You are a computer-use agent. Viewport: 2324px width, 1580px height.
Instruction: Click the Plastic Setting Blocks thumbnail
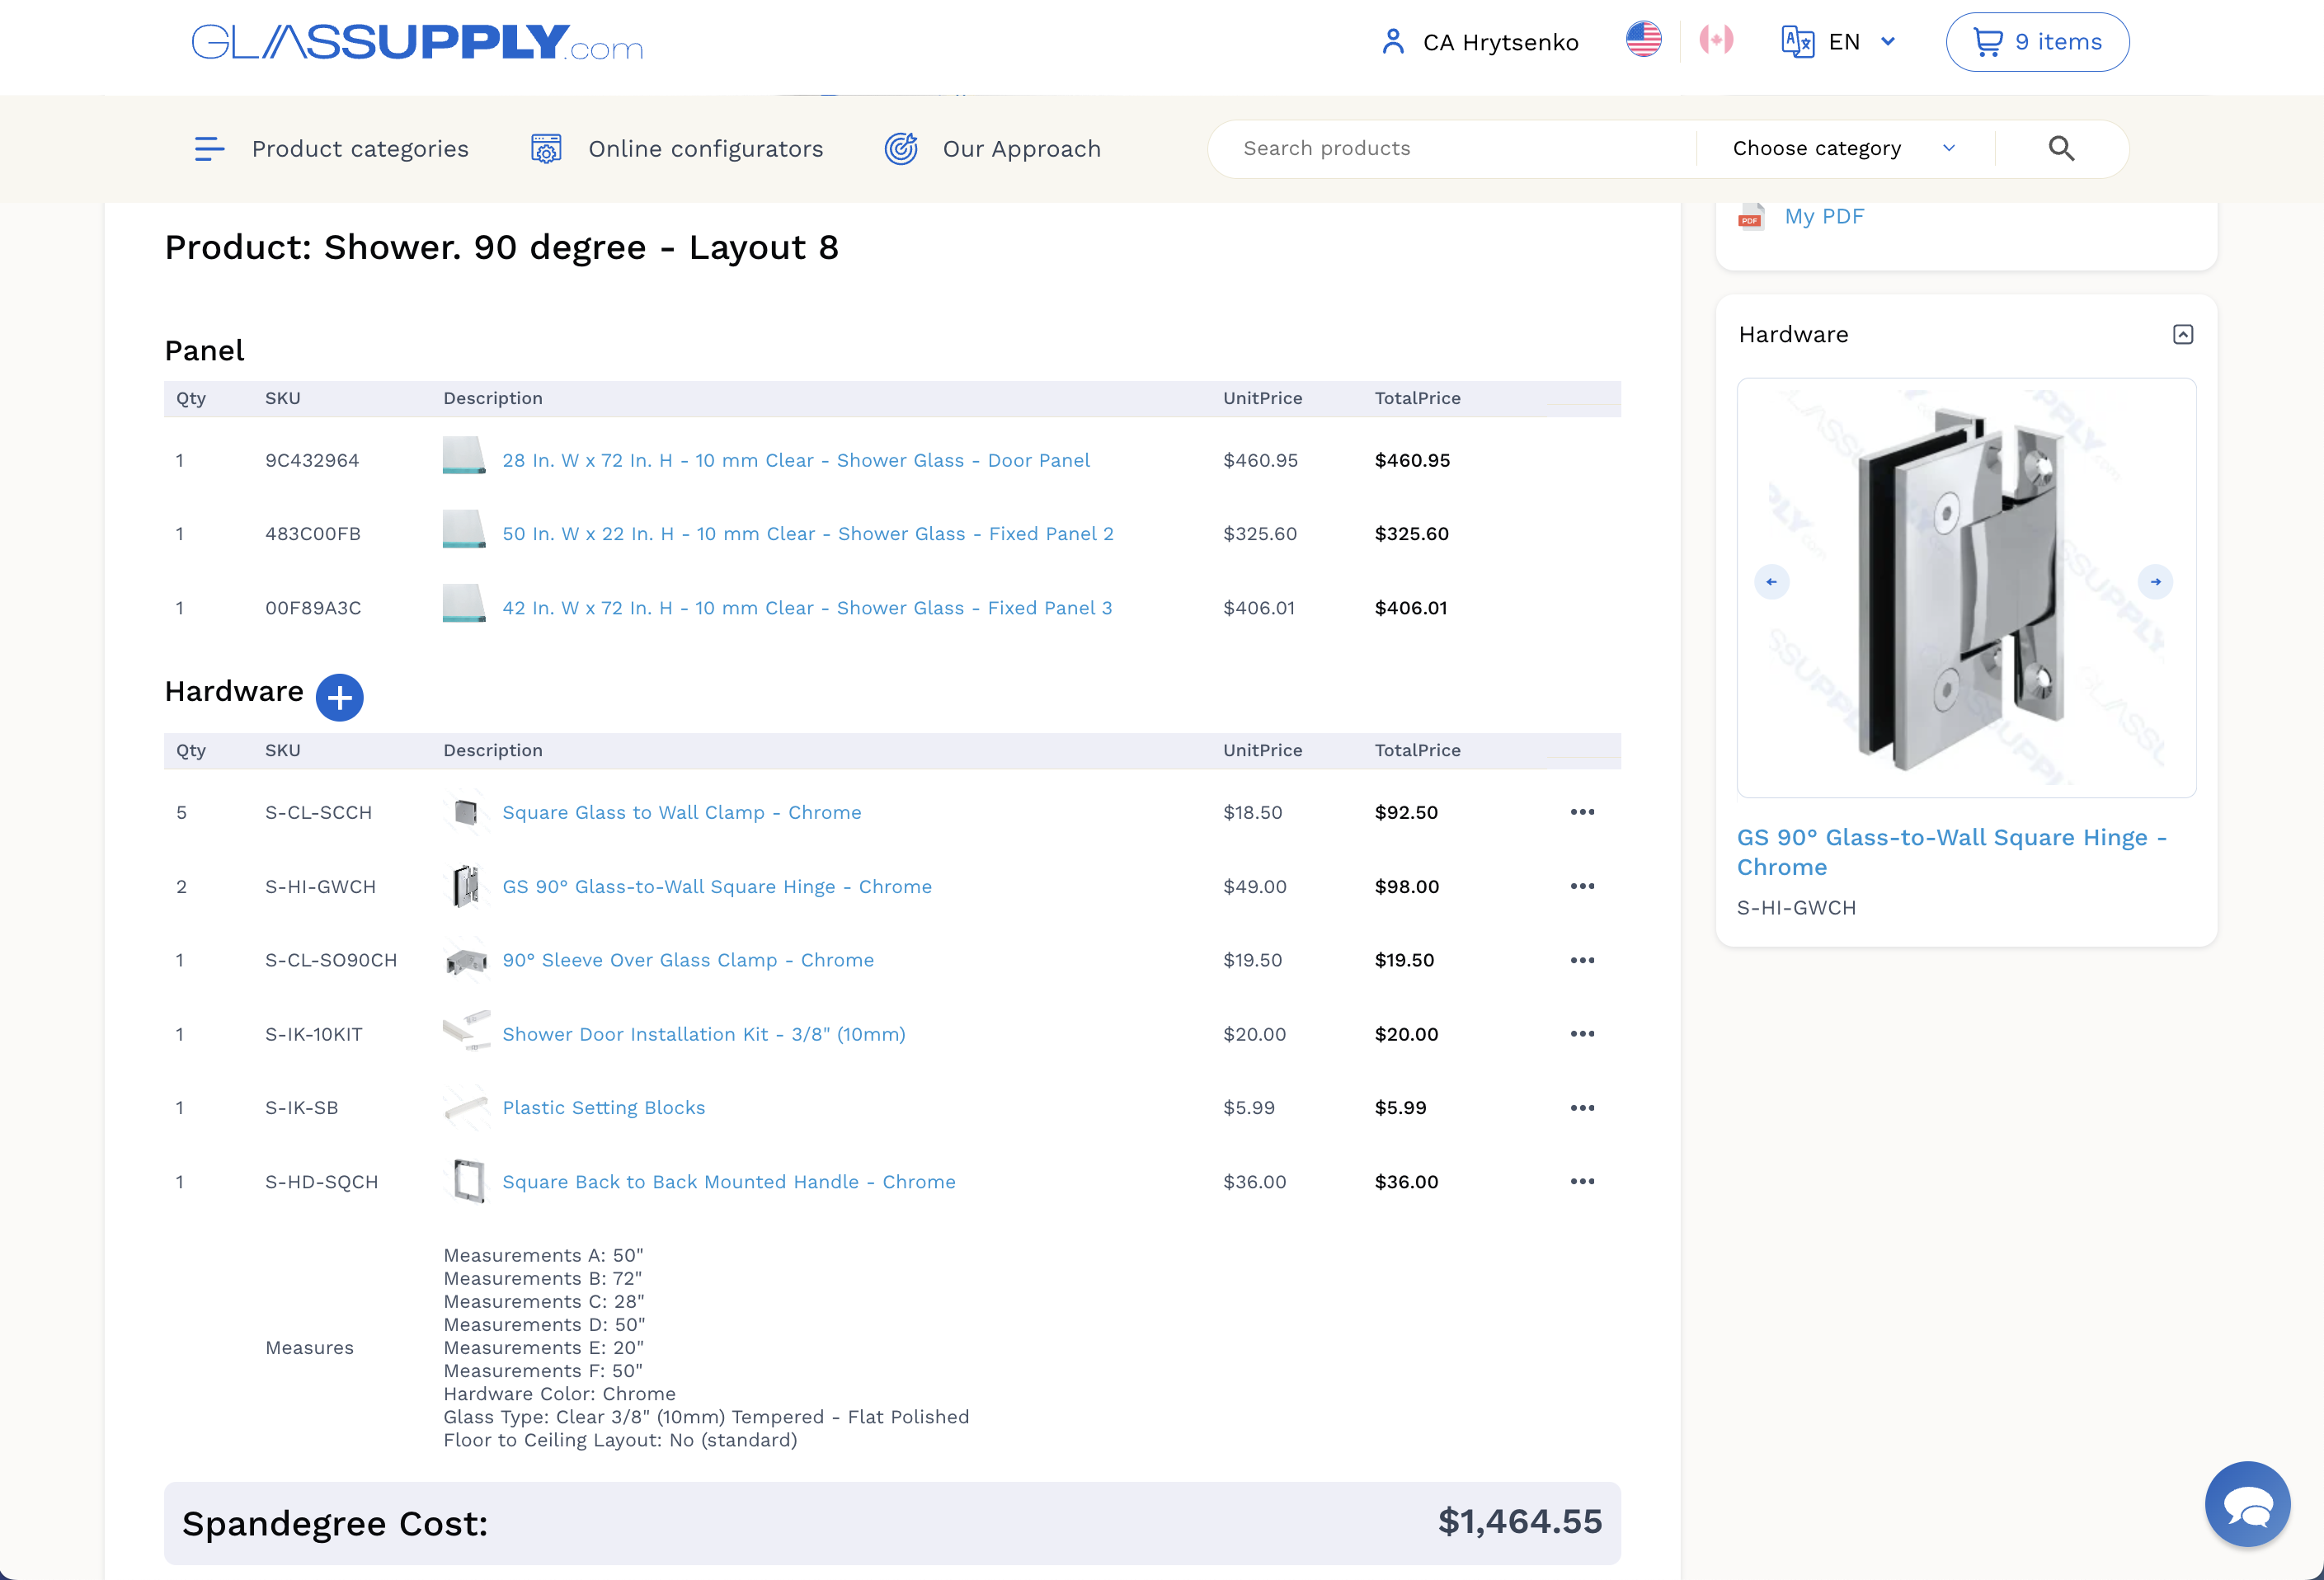click(466, 1107)
